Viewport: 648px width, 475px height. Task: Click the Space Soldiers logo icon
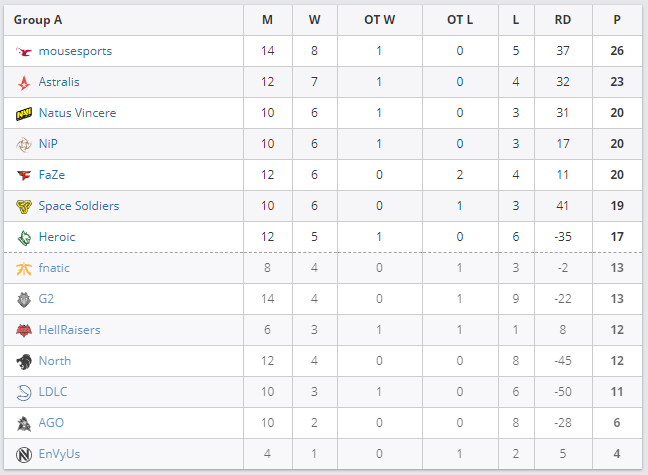pos(24,206)
